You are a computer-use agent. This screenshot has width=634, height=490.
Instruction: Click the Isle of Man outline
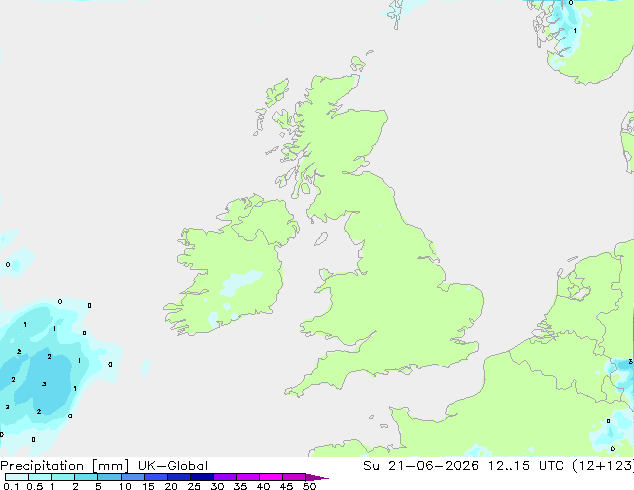[x=321, y=239]
